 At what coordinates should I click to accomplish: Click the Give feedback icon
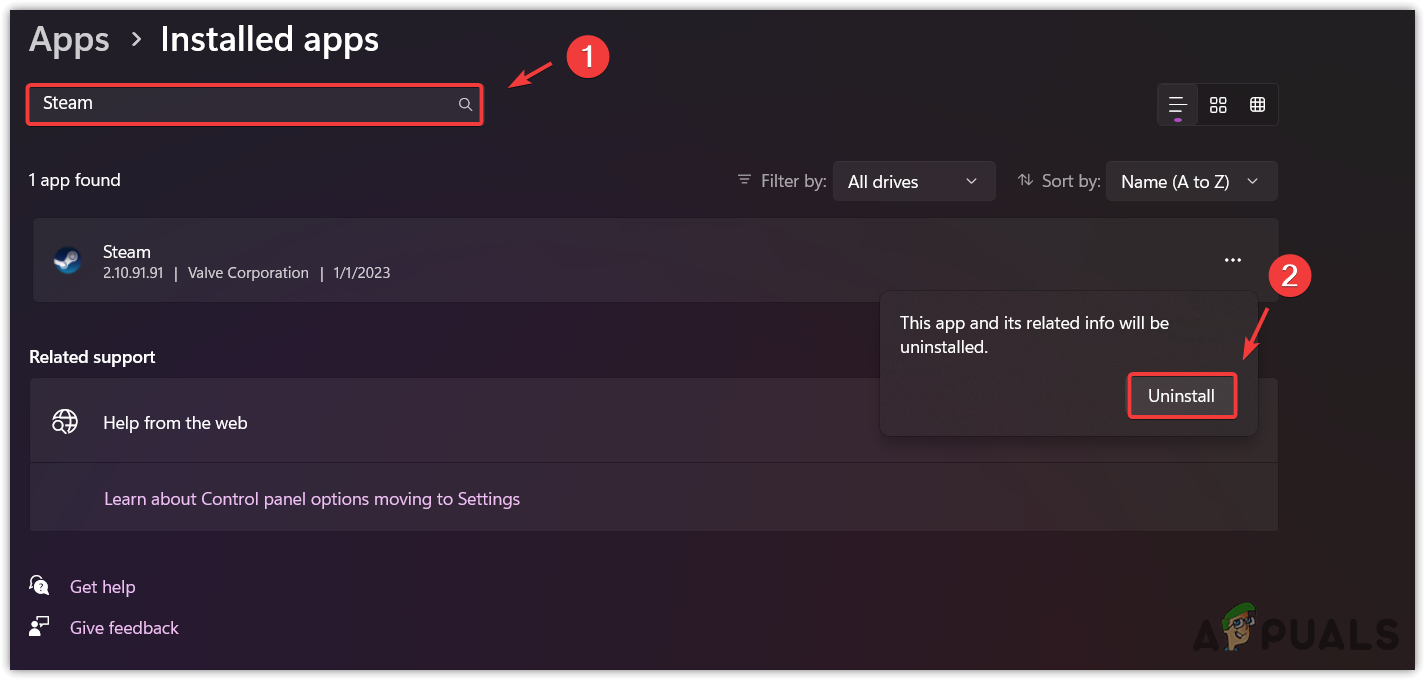pyautogui.click(x=40, y=627)
